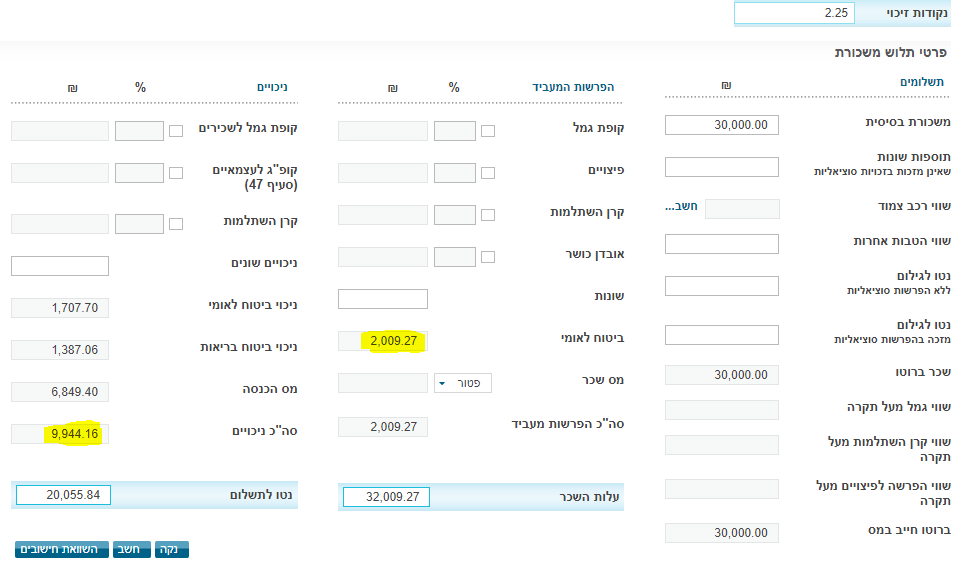Click the נטו לגילום ללא הפרשות field

pyautogui.click(x=721, y=286)
